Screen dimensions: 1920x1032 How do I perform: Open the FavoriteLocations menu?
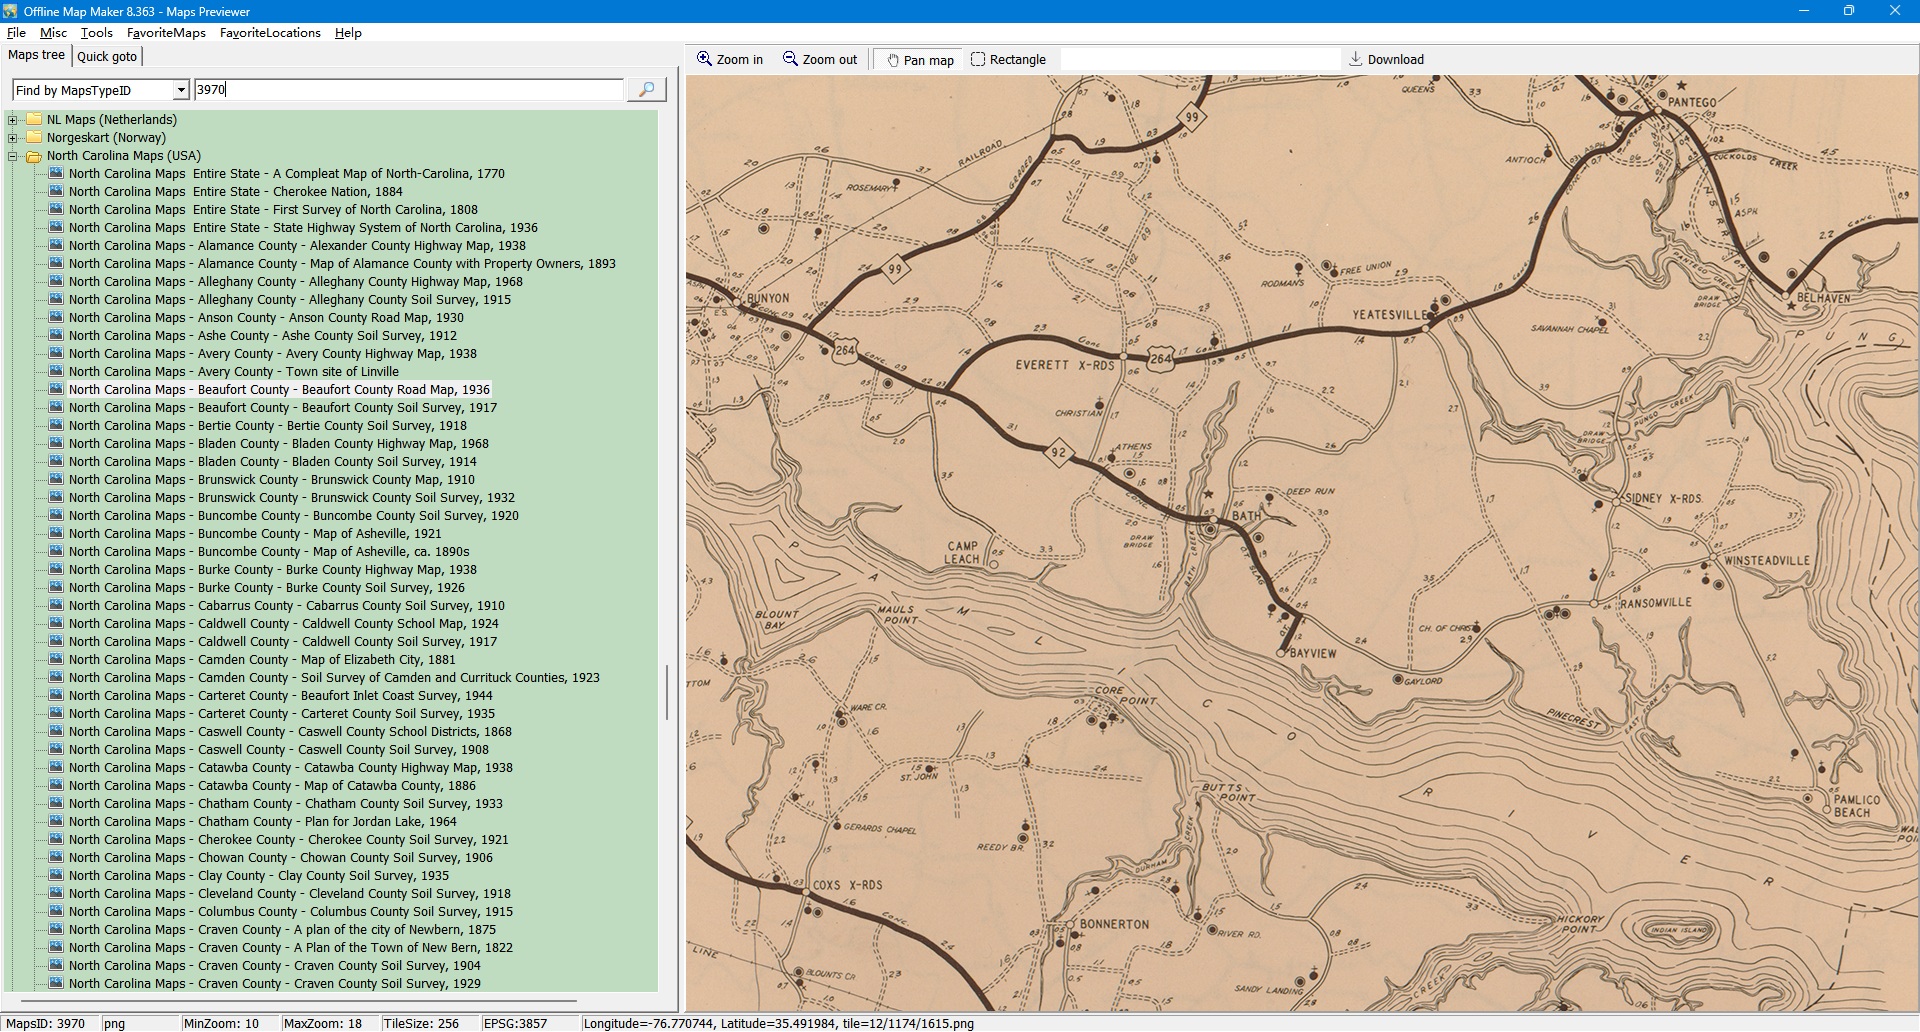[270, 33]
